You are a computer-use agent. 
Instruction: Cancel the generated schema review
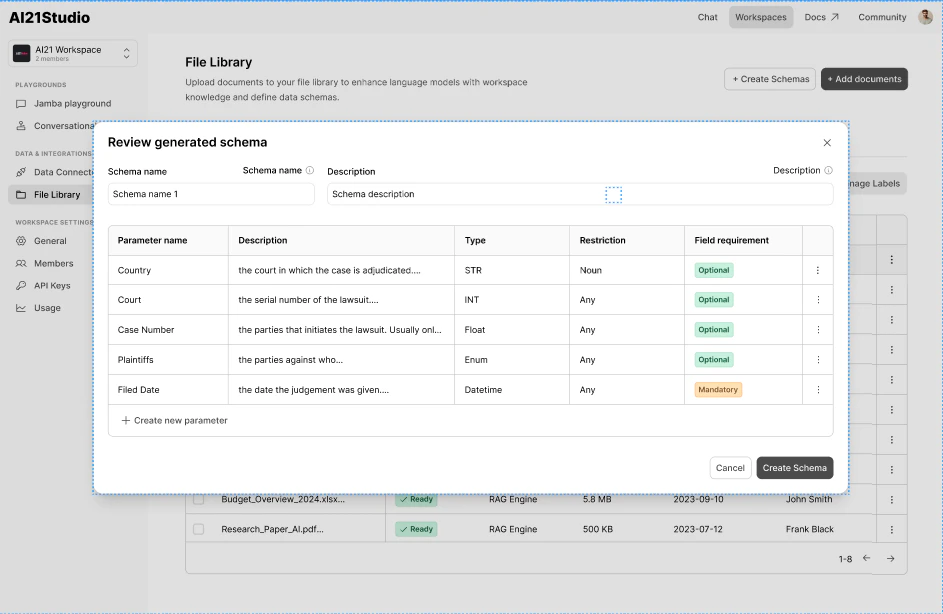(730, 467)
